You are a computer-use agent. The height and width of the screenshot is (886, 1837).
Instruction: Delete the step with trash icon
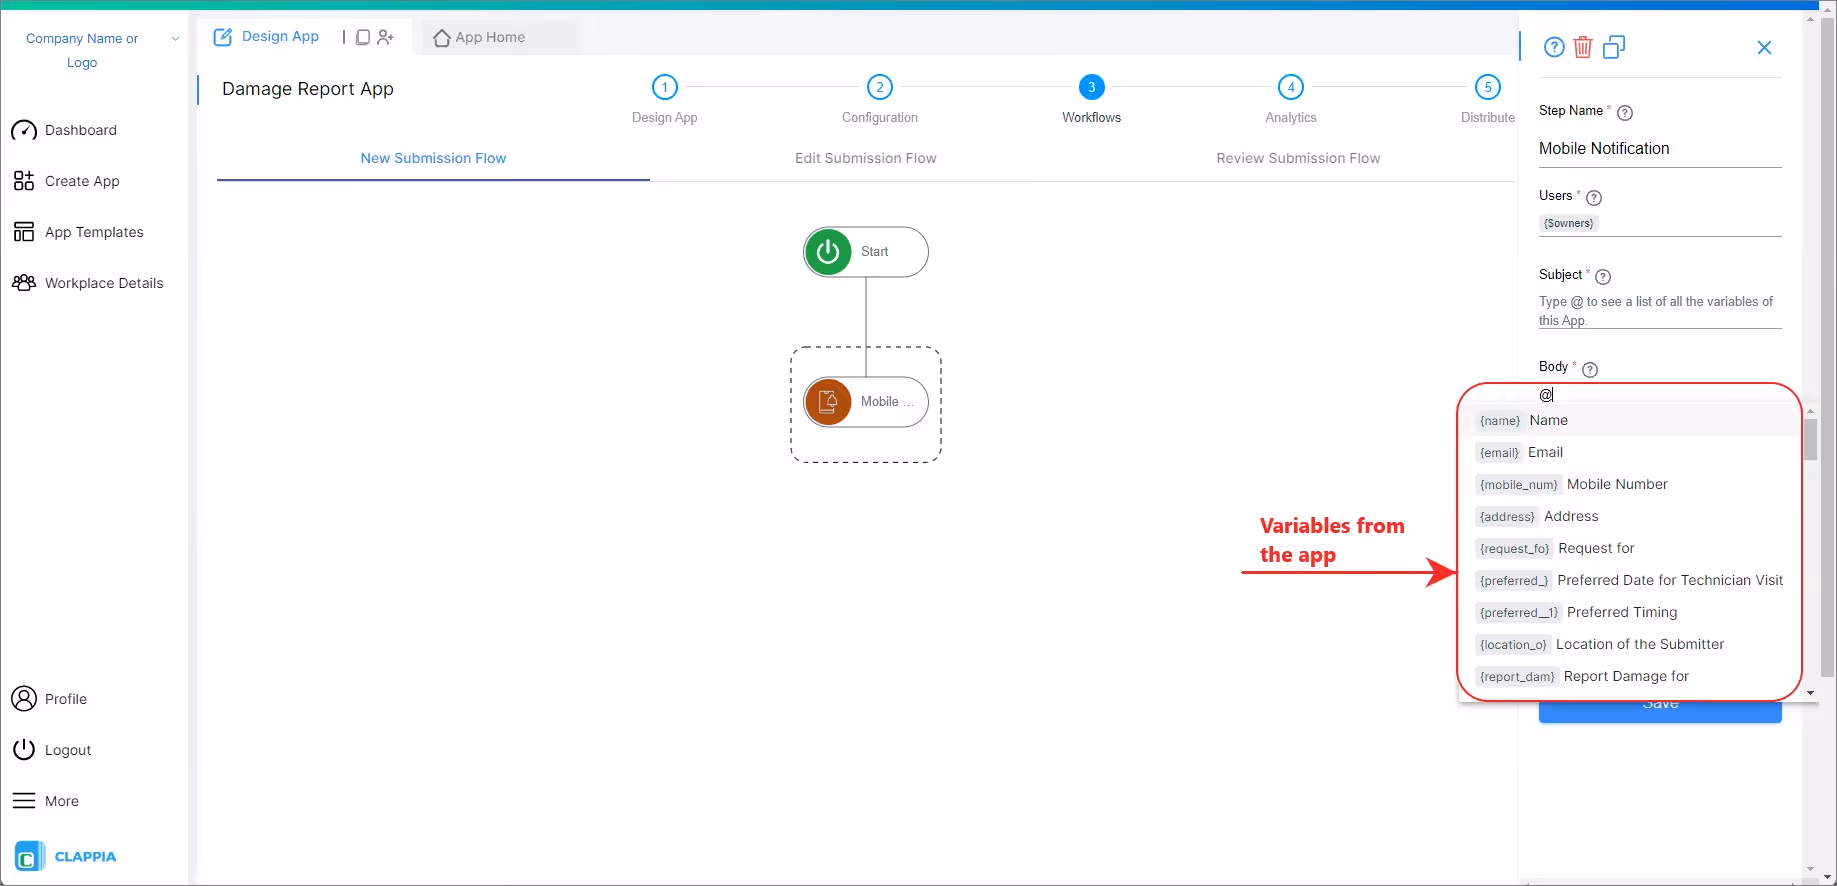point(1583,47)
